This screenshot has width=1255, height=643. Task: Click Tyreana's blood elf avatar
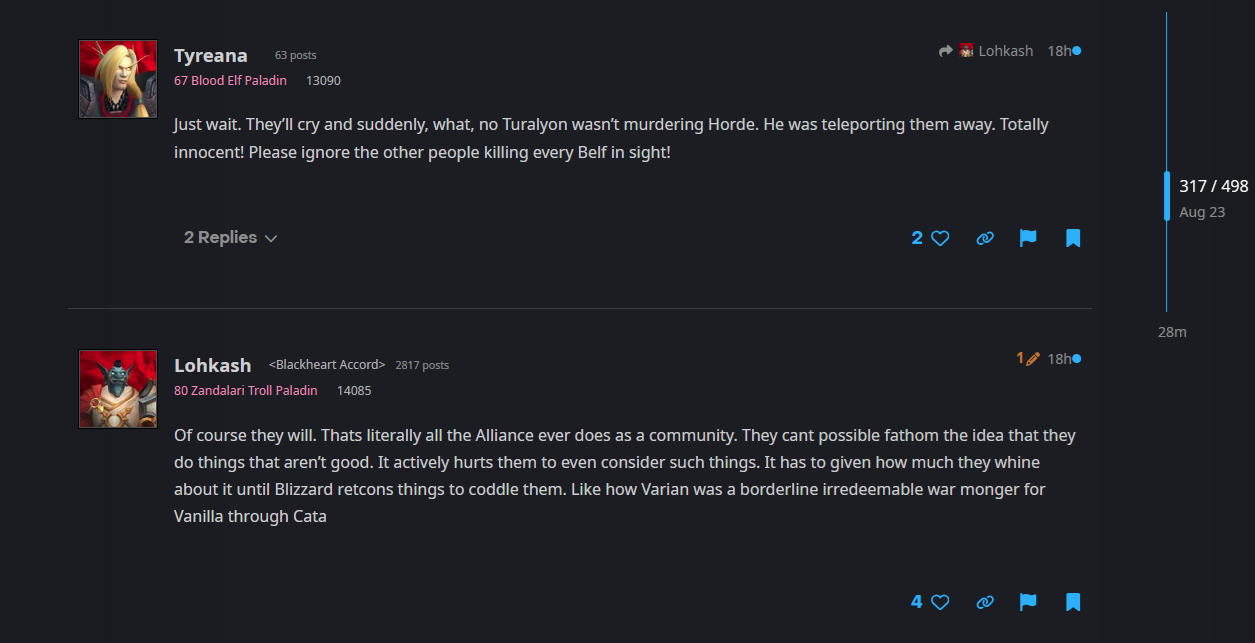tap(118, 79)
